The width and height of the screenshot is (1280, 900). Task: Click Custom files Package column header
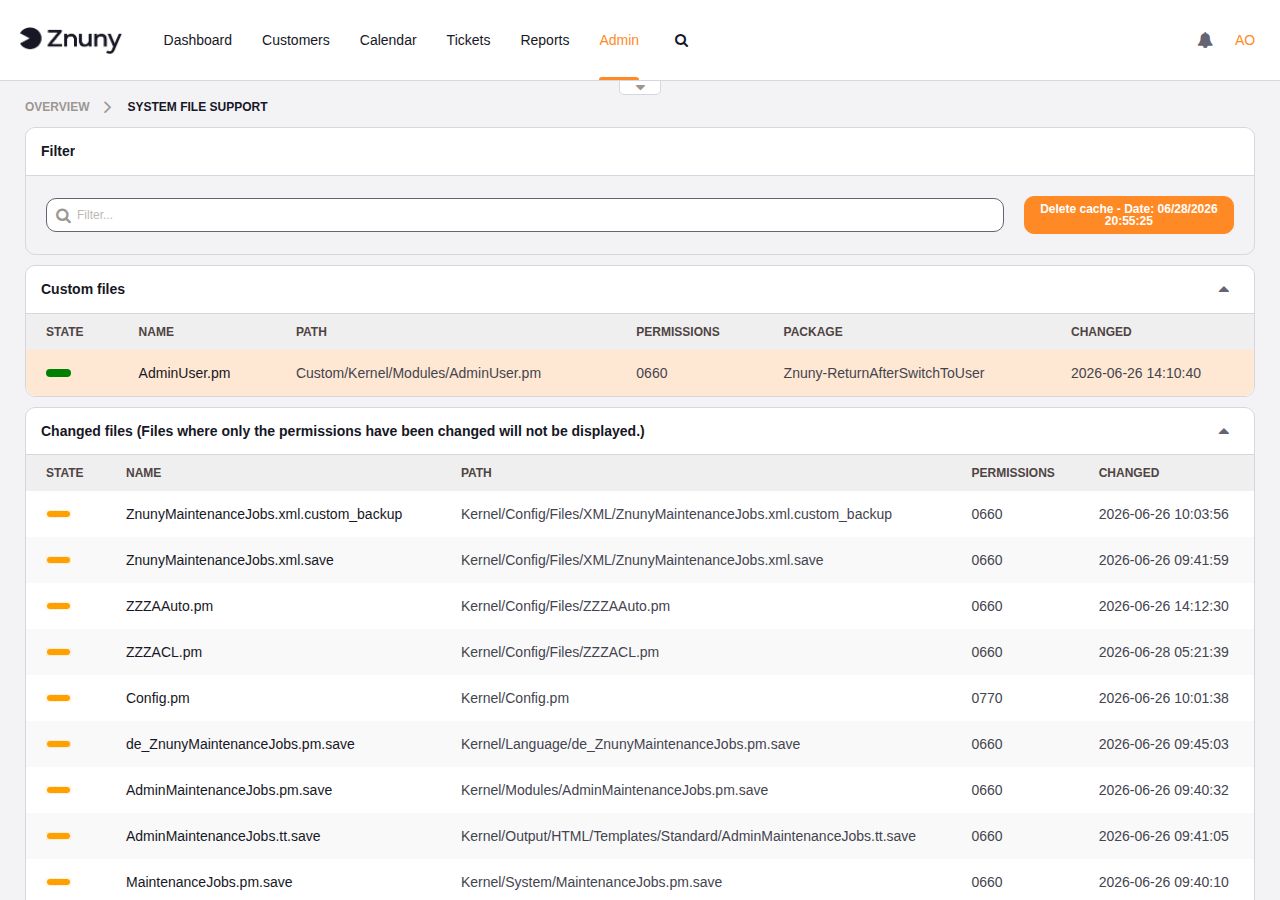click(x=813, y=332)
